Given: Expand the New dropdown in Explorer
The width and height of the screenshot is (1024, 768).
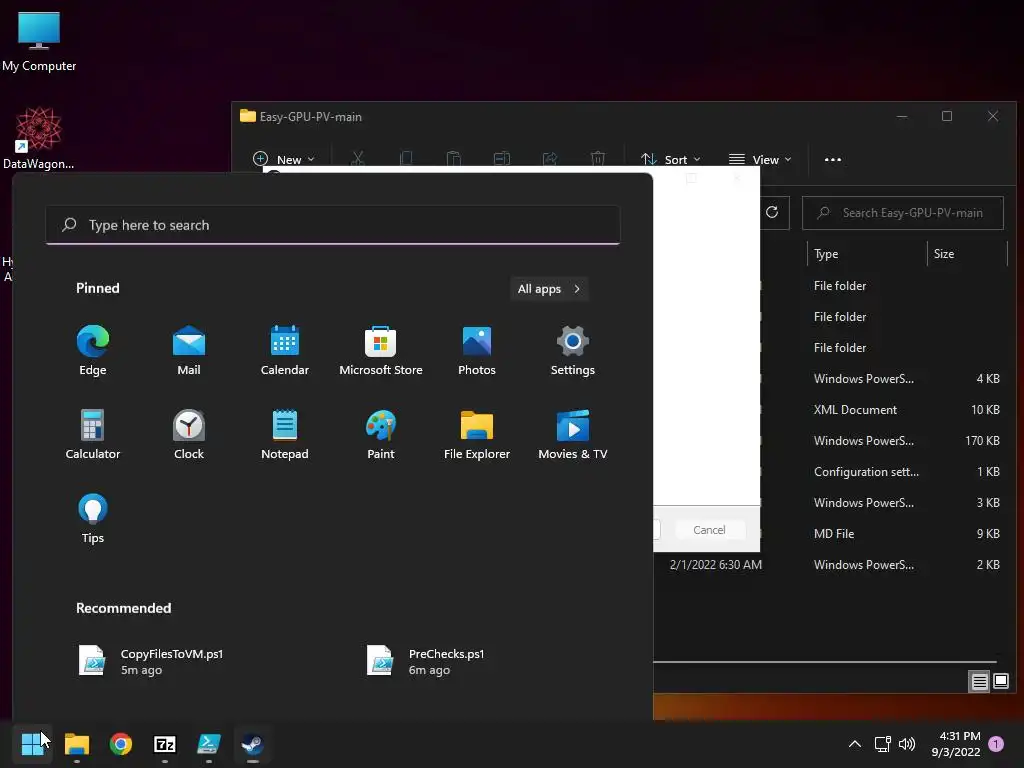Looking at the screenshot, I should [283, 159].
